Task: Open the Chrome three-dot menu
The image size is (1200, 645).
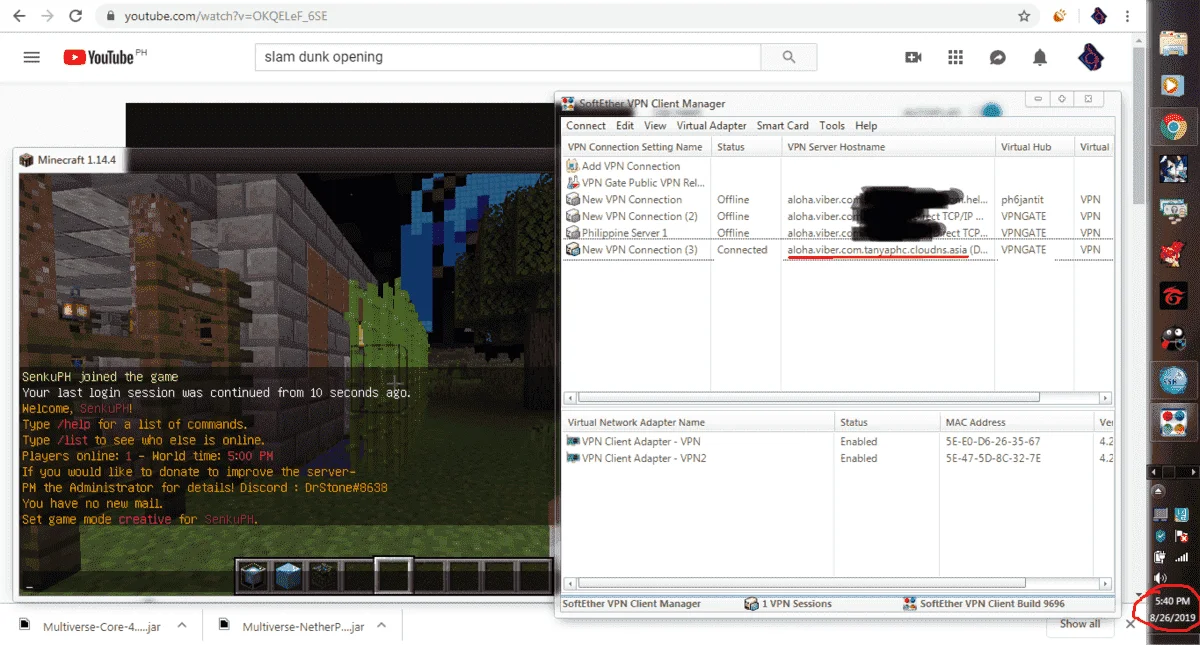Action: coord(1129,16)
